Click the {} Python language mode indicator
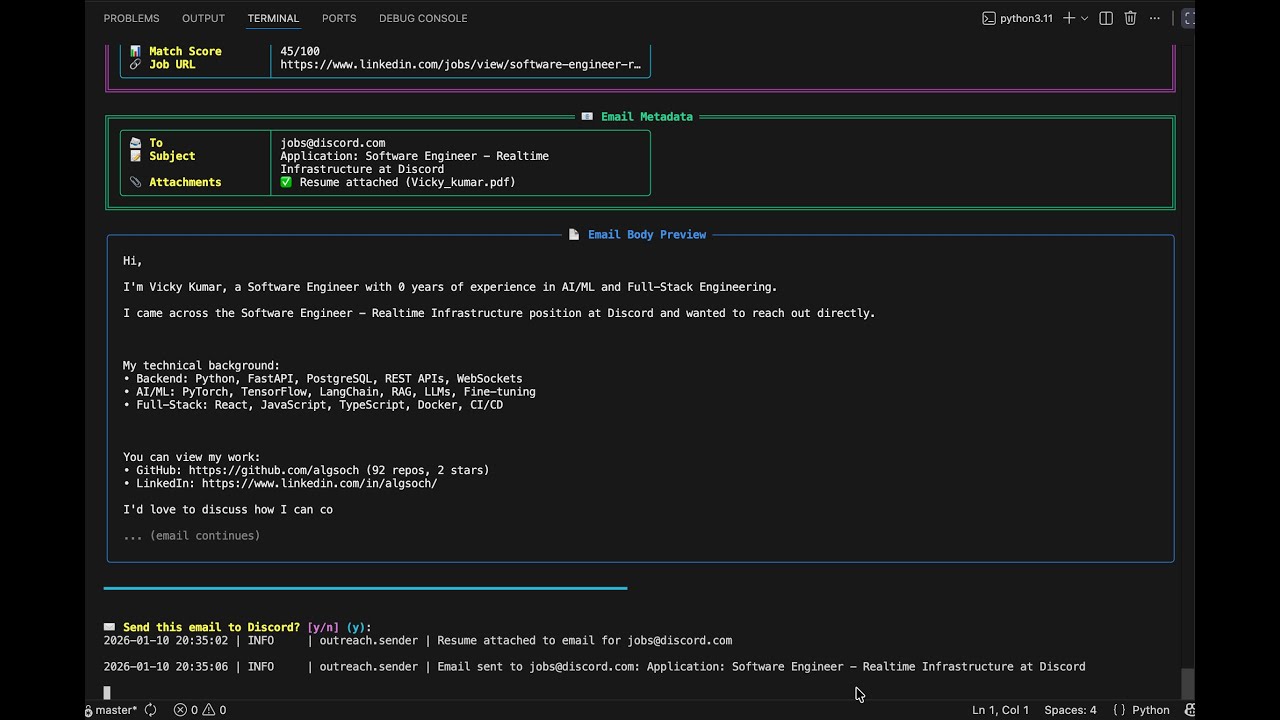 point(1140,710)
